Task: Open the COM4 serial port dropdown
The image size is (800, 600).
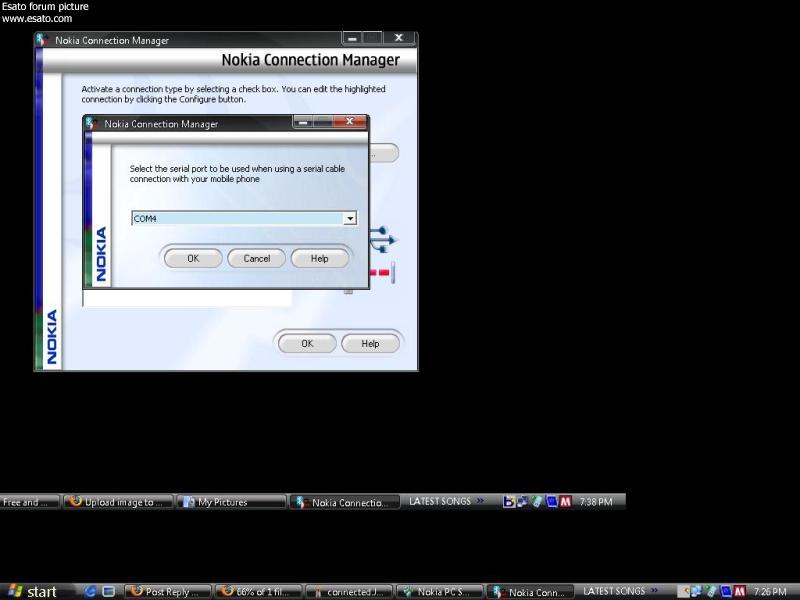Action: [x=349, y=219]
